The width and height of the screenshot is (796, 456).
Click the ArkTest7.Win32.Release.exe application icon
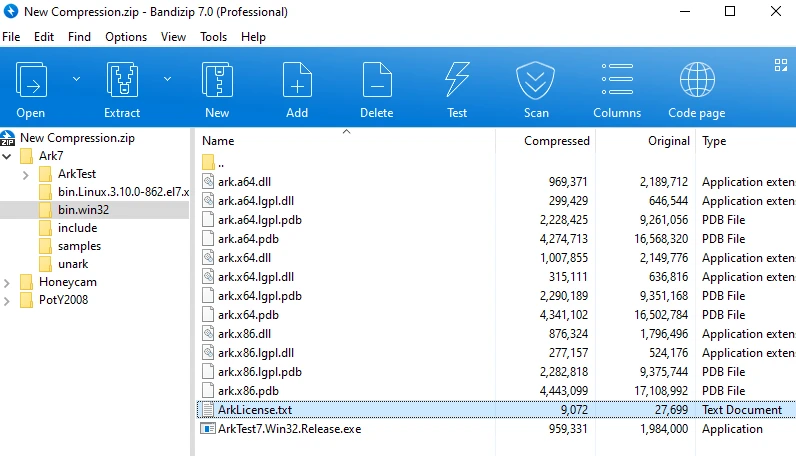pos(208,429)
